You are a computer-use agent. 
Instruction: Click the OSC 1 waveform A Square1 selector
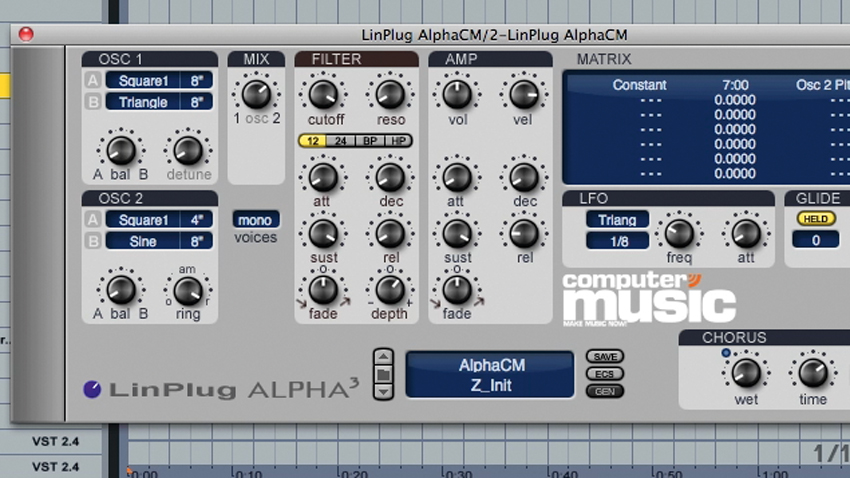point(143,81)
